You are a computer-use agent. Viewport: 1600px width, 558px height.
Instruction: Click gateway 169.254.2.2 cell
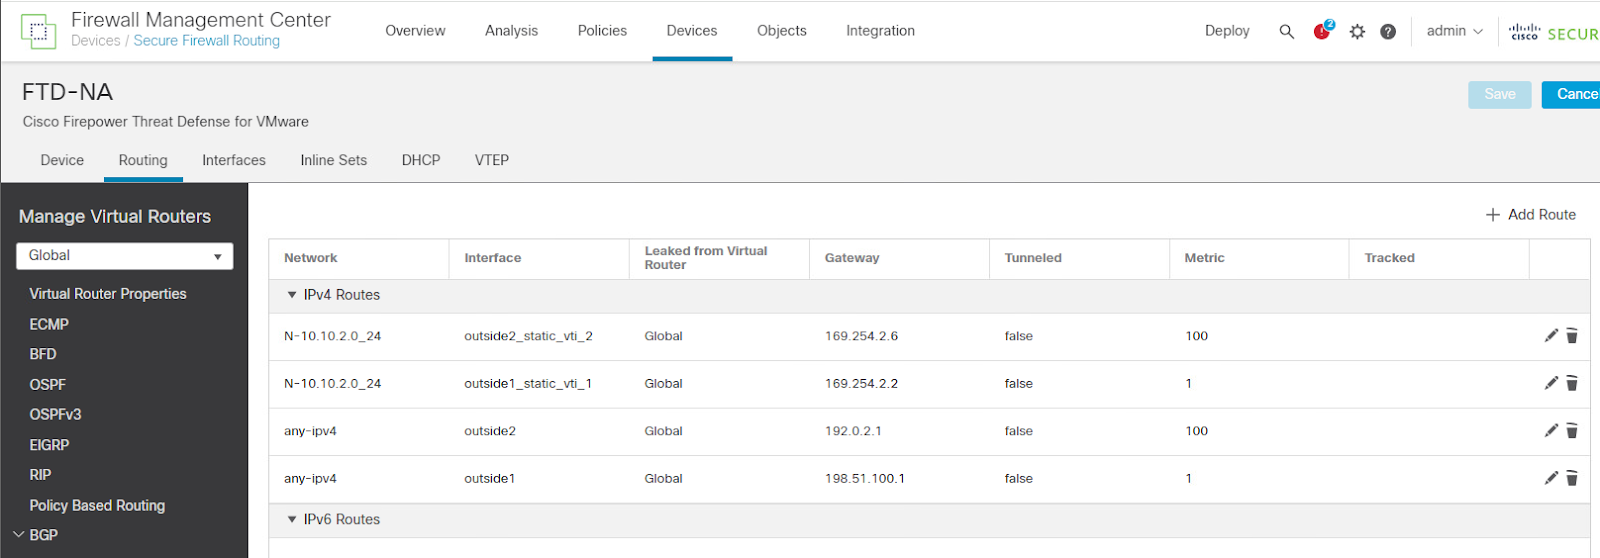point(861,383)
